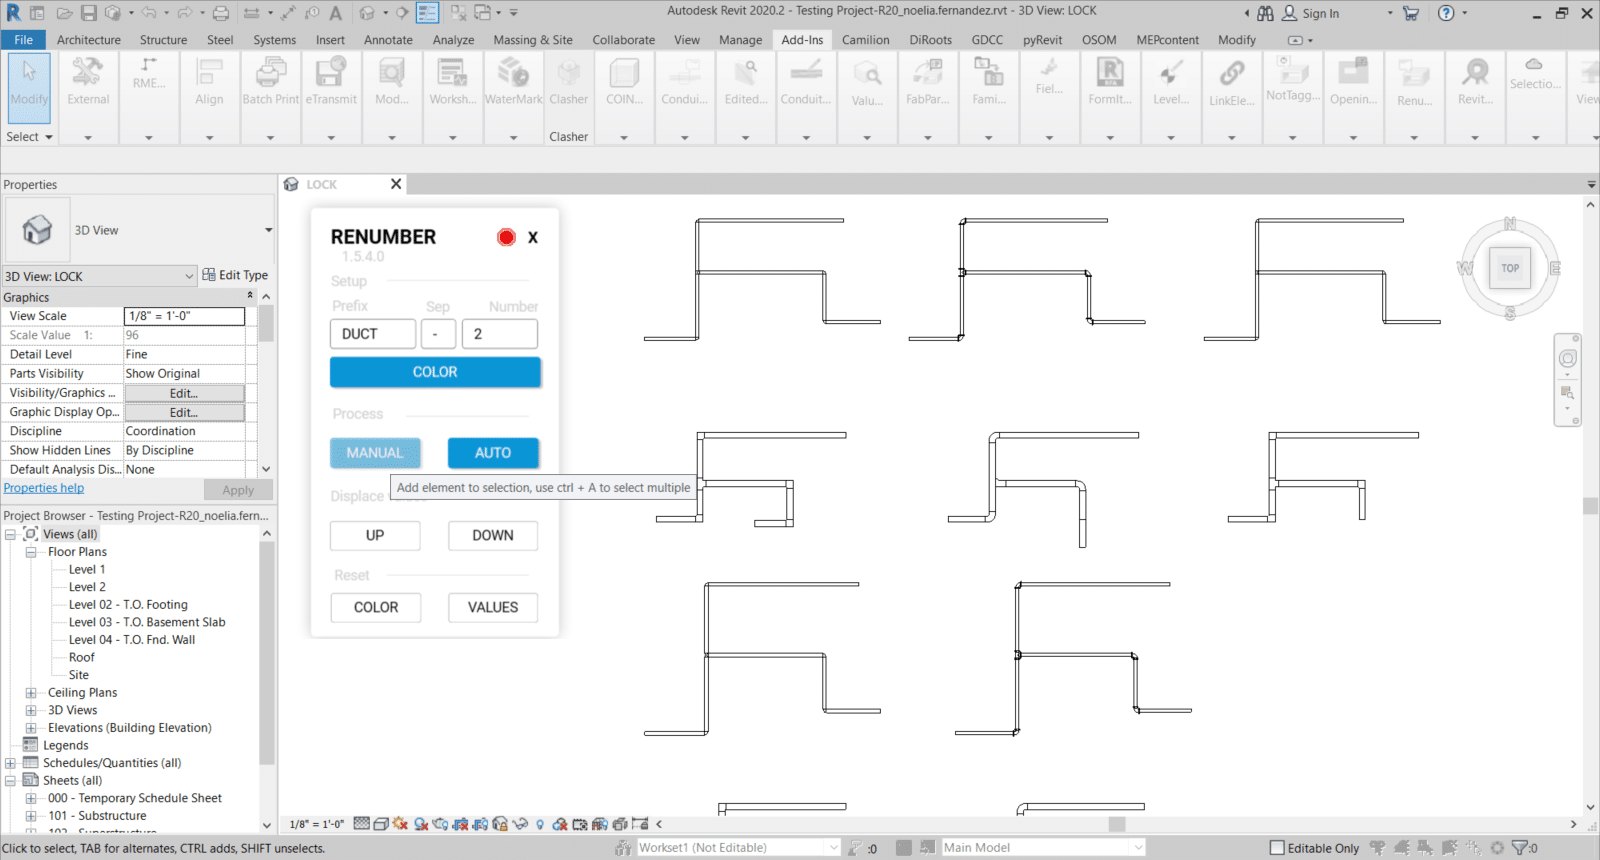Image resolution: width=1600 pixels, height=860 pixels.
Task: Click the TOP face of ViewCube
Action: pyautogui.click(x=1510, y=268)
